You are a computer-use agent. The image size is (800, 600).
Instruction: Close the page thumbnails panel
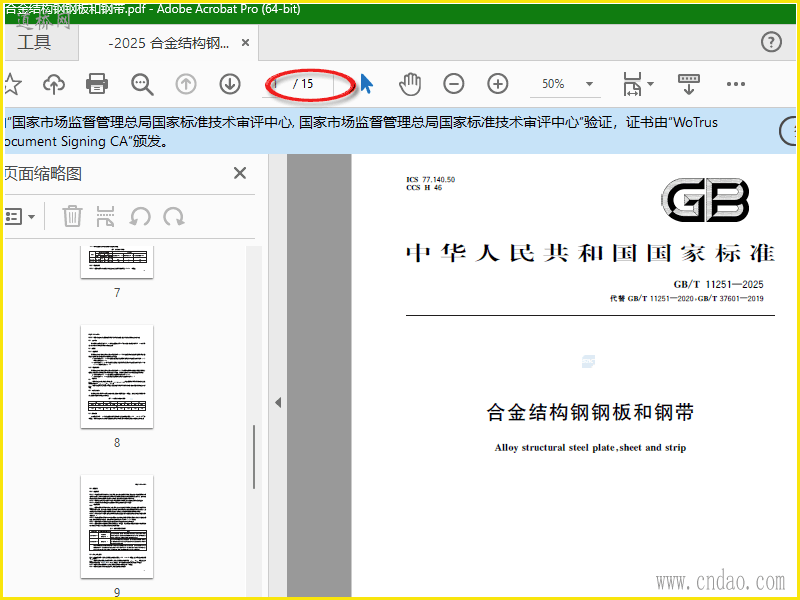[240, 173]
